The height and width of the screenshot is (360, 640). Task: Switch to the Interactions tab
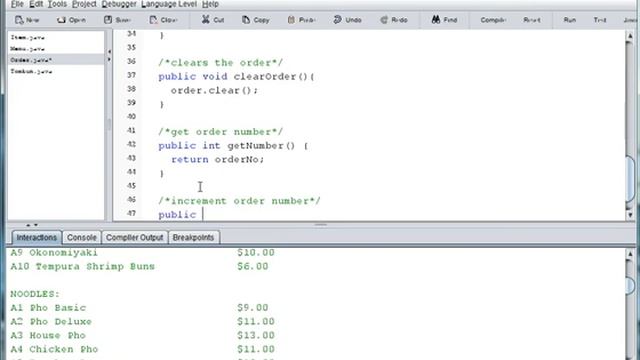click(36, 238)
